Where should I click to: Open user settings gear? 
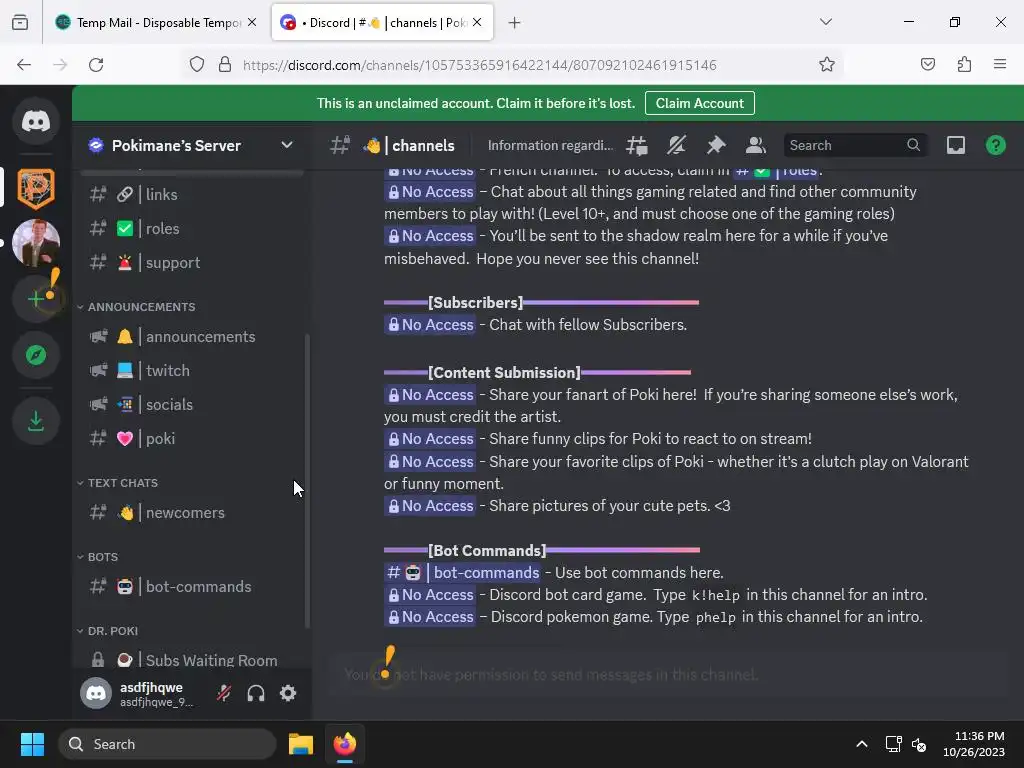tap(288, 693)
